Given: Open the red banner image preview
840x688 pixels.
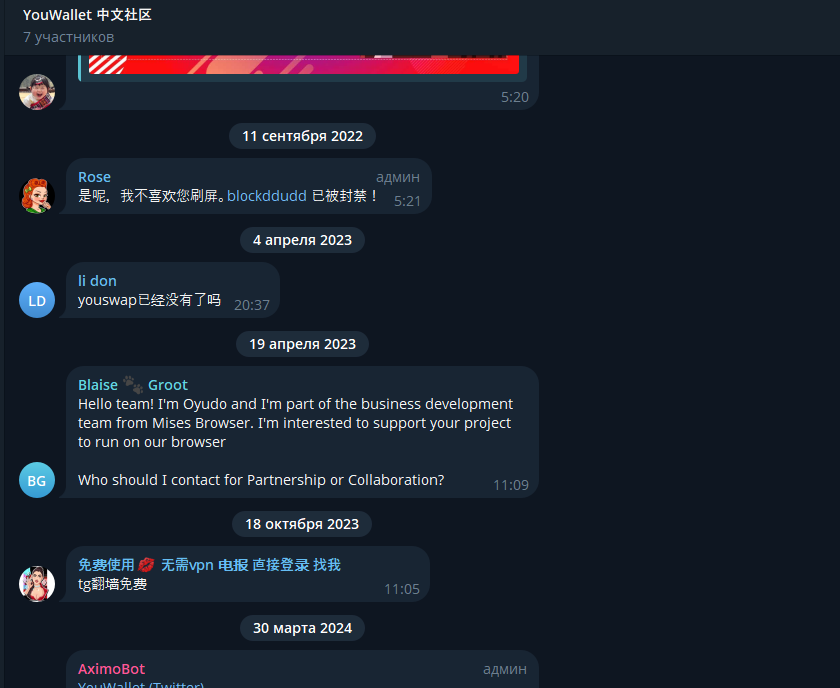Looking at the screenshot, I should 304,64.
